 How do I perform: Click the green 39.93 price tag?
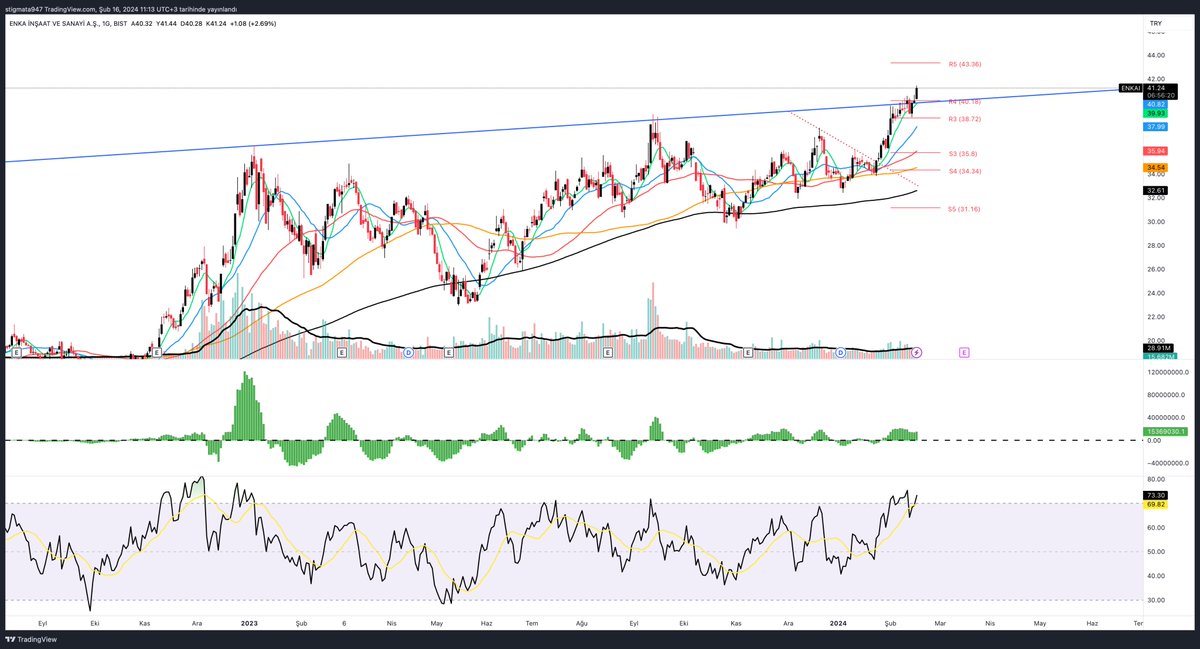(1154, 113)
